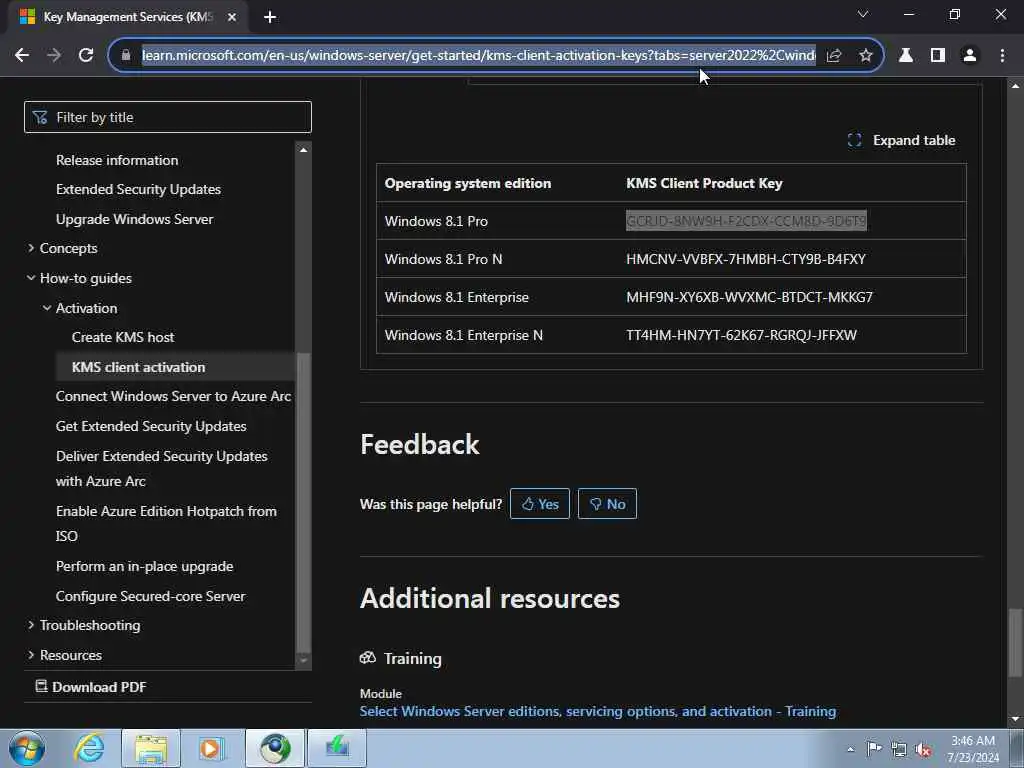
Task: Click the HMCNV-VVBFX-7HMBH-CTY9B-B4FXY key
Action: 746,259
